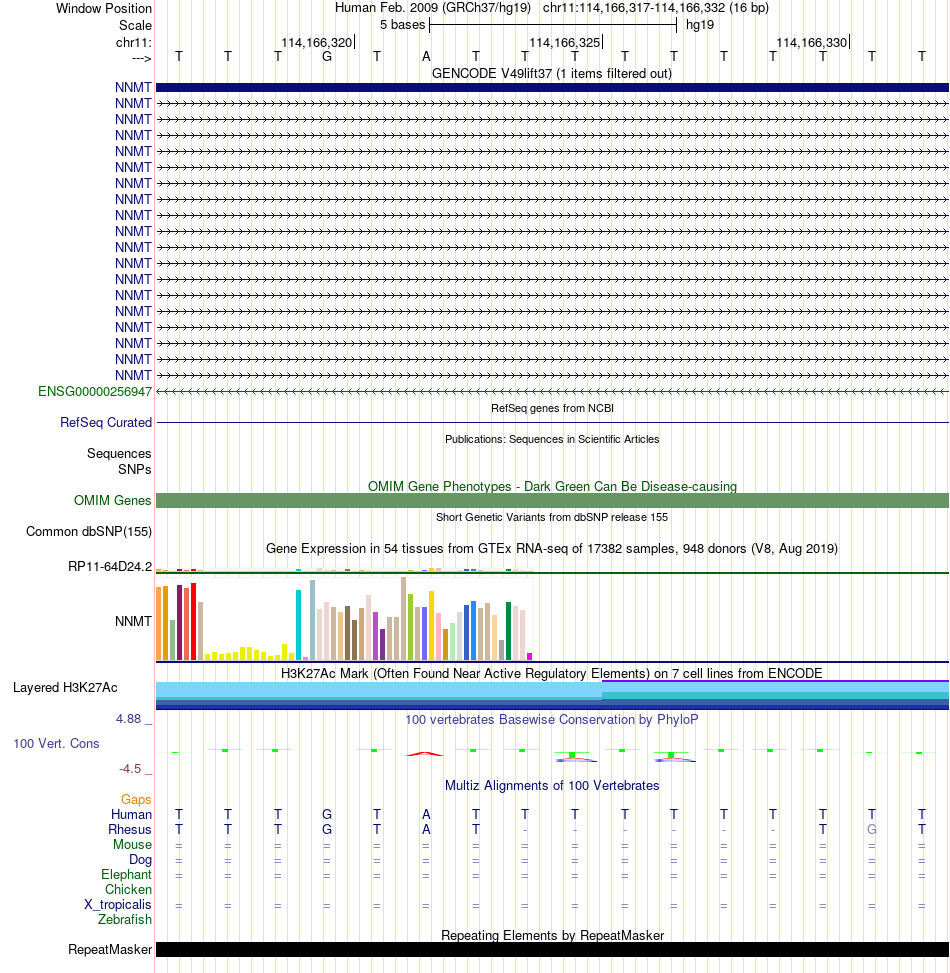Open the GTEx Gene Expression track title

tap(552, 549)
